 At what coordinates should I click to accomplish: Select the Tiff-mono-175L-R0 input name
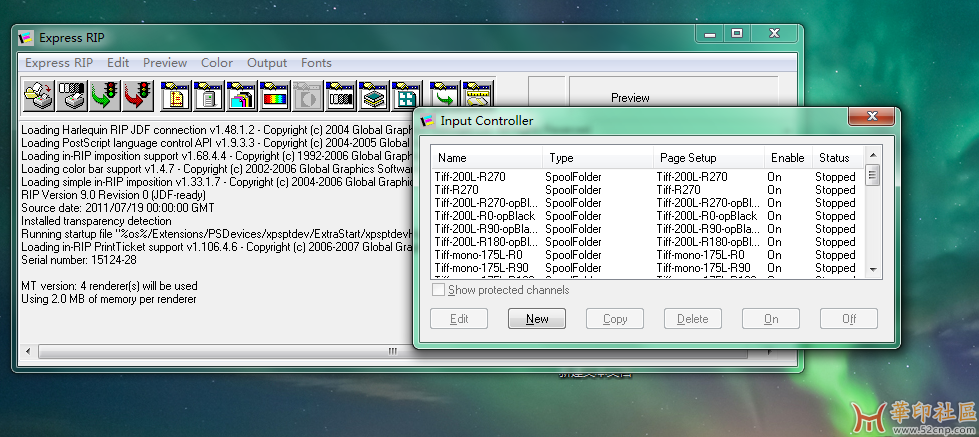(x=478, y=255)
